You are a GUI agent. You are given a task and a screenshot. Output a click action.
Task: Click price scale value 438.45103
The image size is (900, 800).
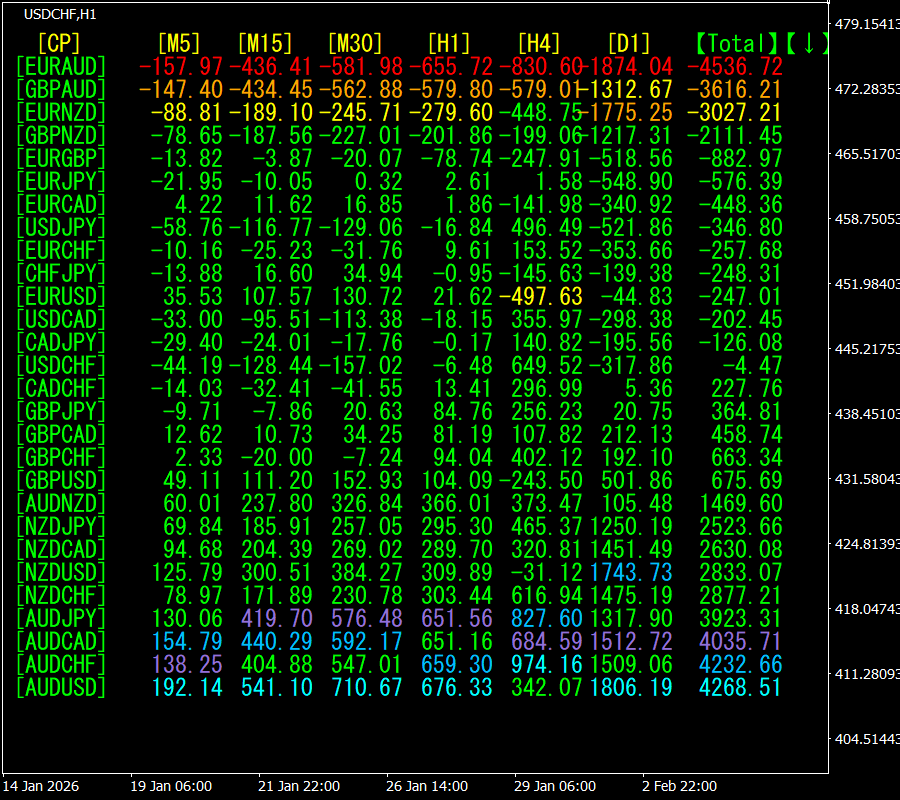[867, 414]
